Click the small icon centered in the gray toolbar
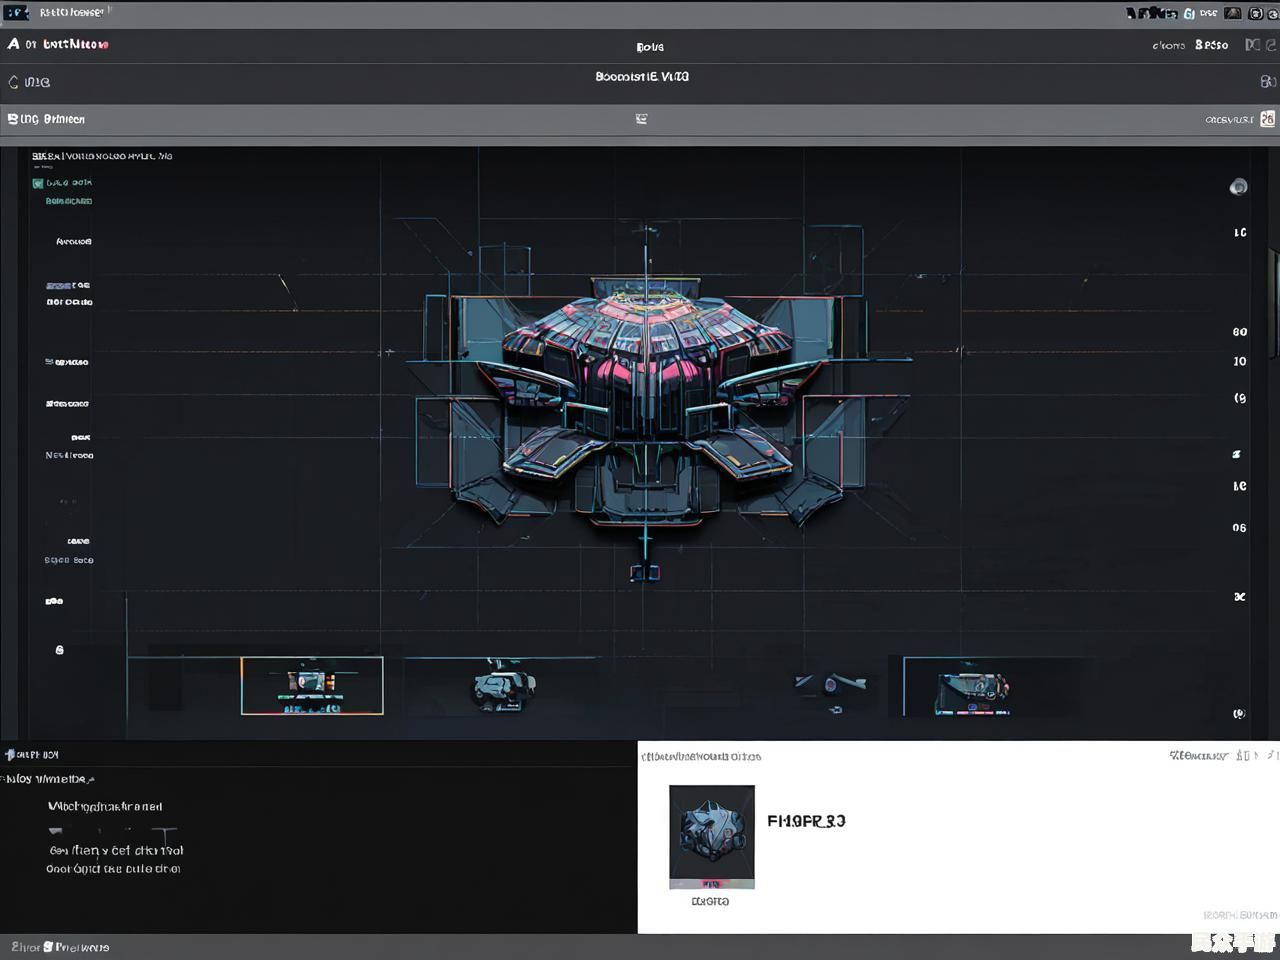This screenshot has height=960, width=1280. (x=641, y=119)
